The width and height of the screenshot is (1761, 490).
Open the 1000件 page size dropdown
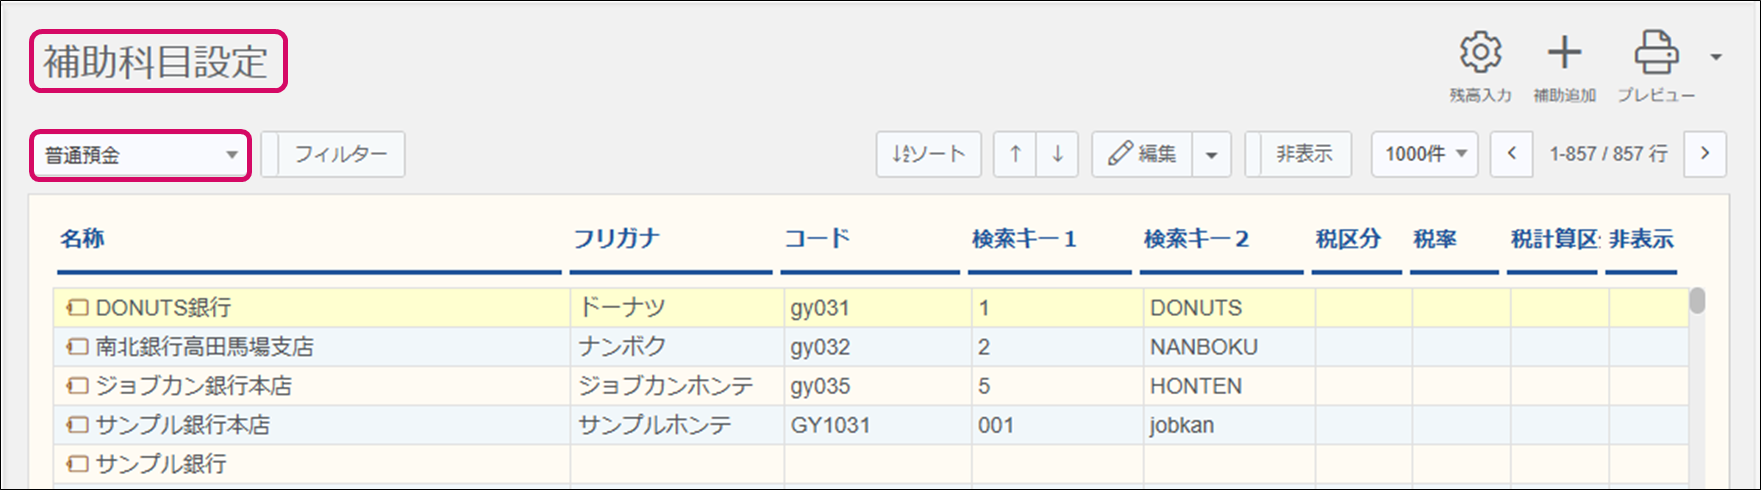point(1424,154)
